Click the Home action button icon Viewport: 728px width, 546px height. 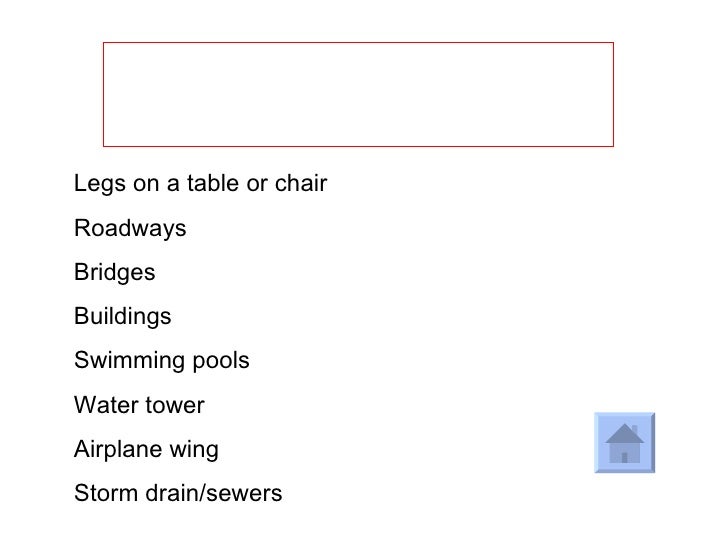tap(624, 442)
